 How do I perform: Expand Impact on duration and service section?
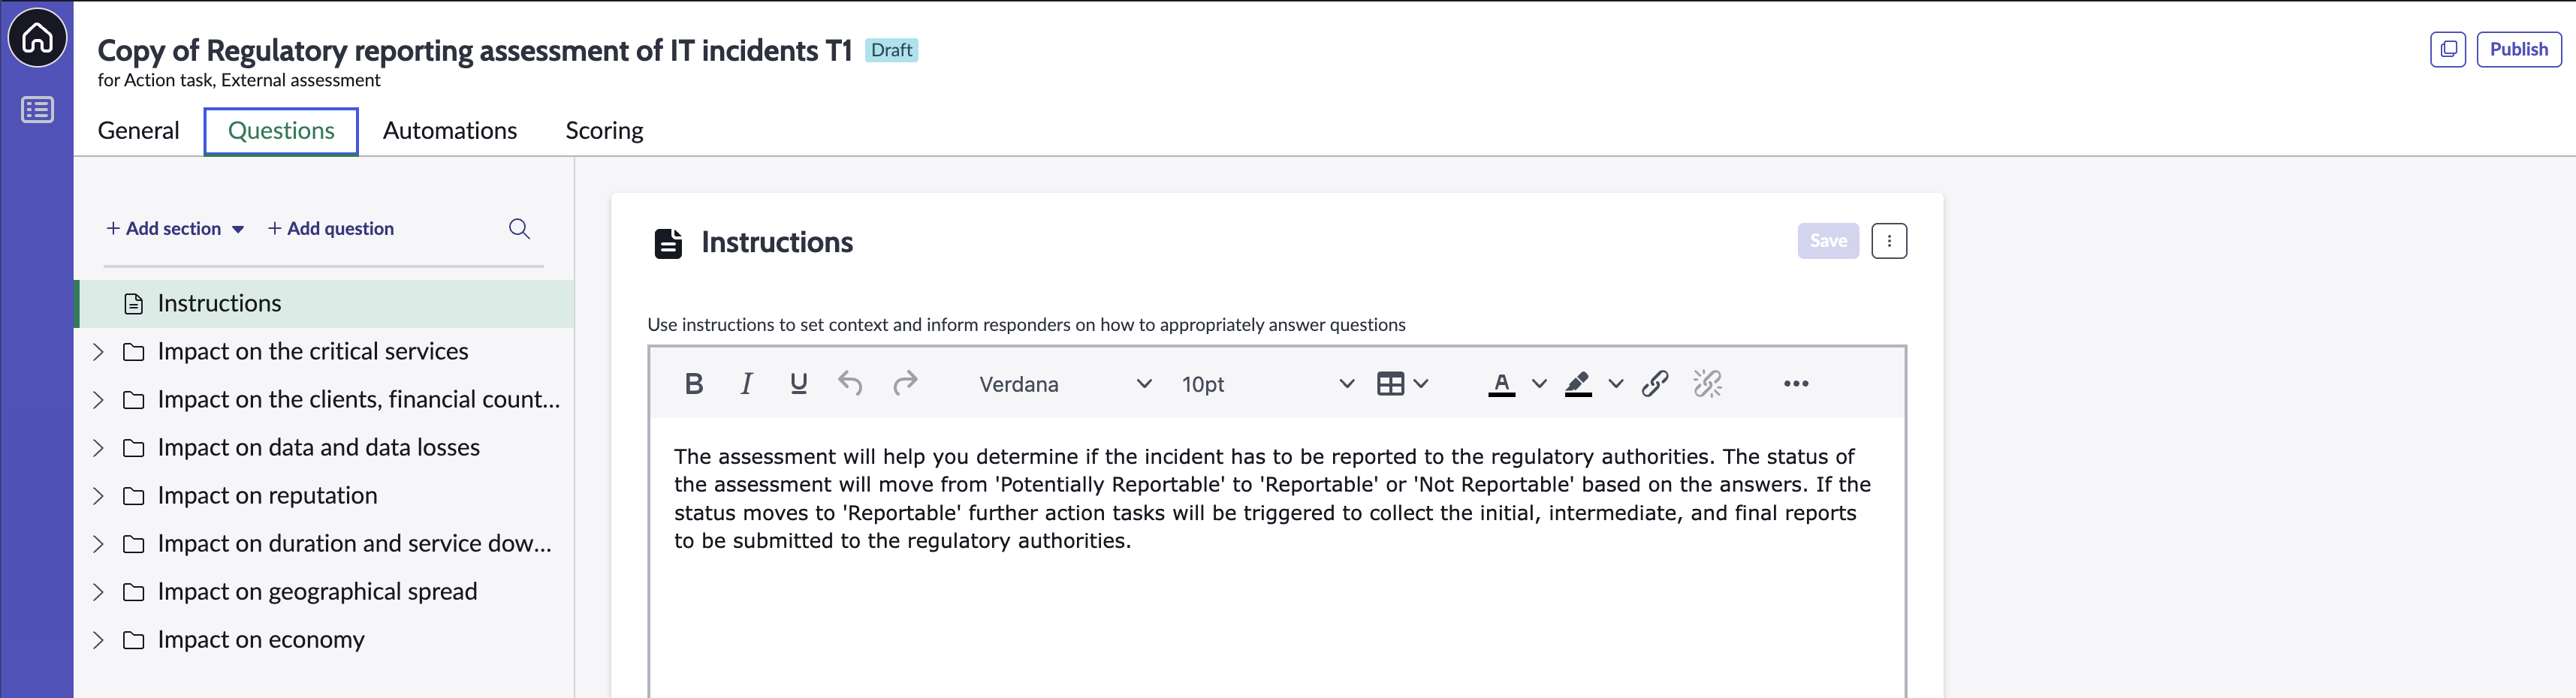tap(98, 544)
